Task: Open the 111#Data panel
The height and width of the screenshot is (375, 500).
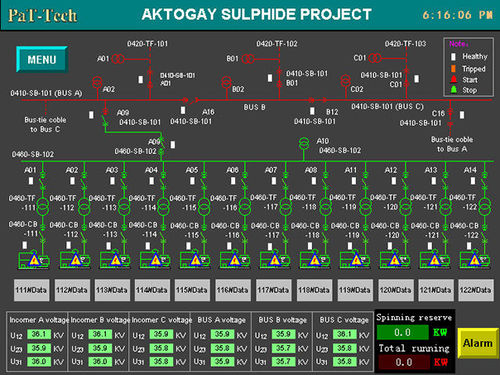Action: [x=31, y=290]
